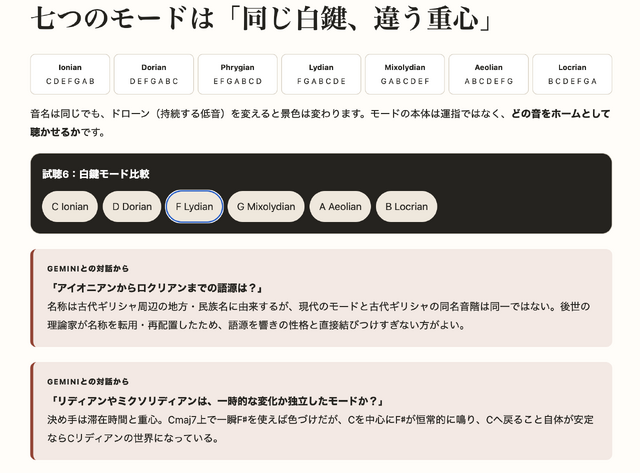This screenshot has width=640, height=473.
Task: Play the B Locrian sample
Action: (x=407, y=207)
